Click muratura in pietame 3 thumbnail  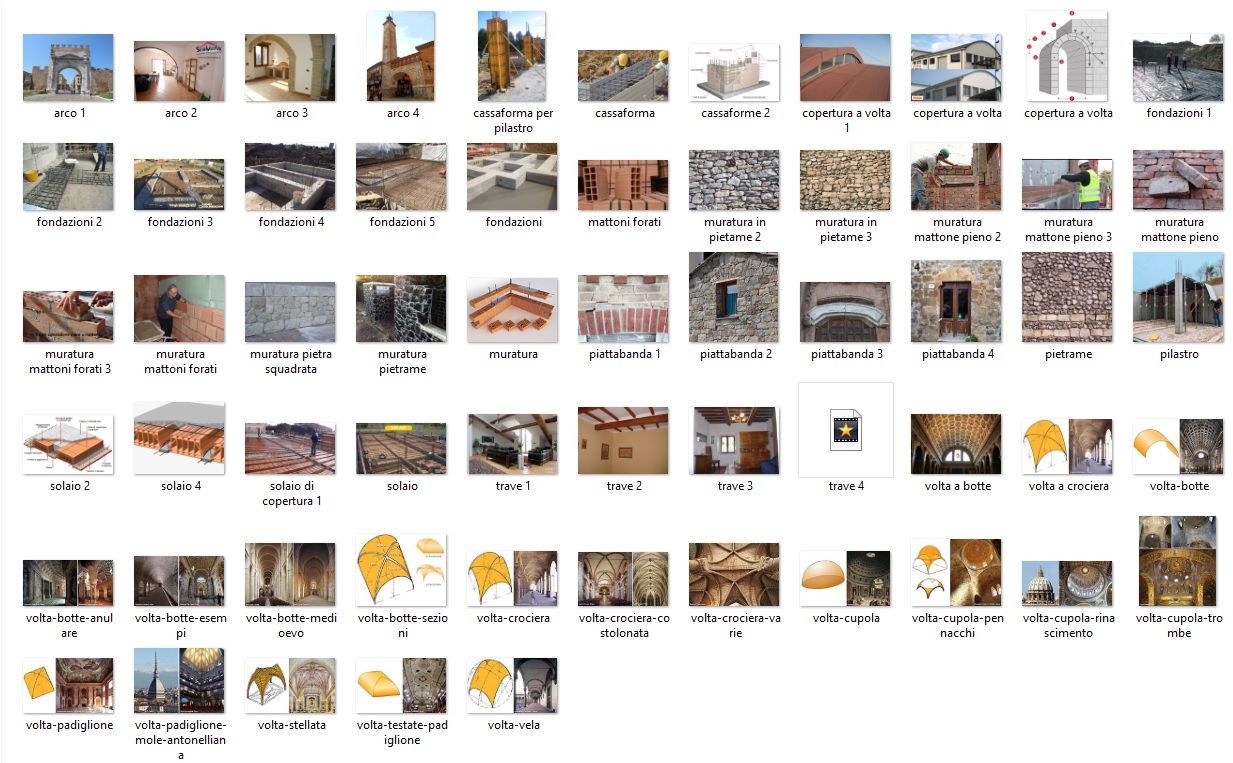click(845, 181)
